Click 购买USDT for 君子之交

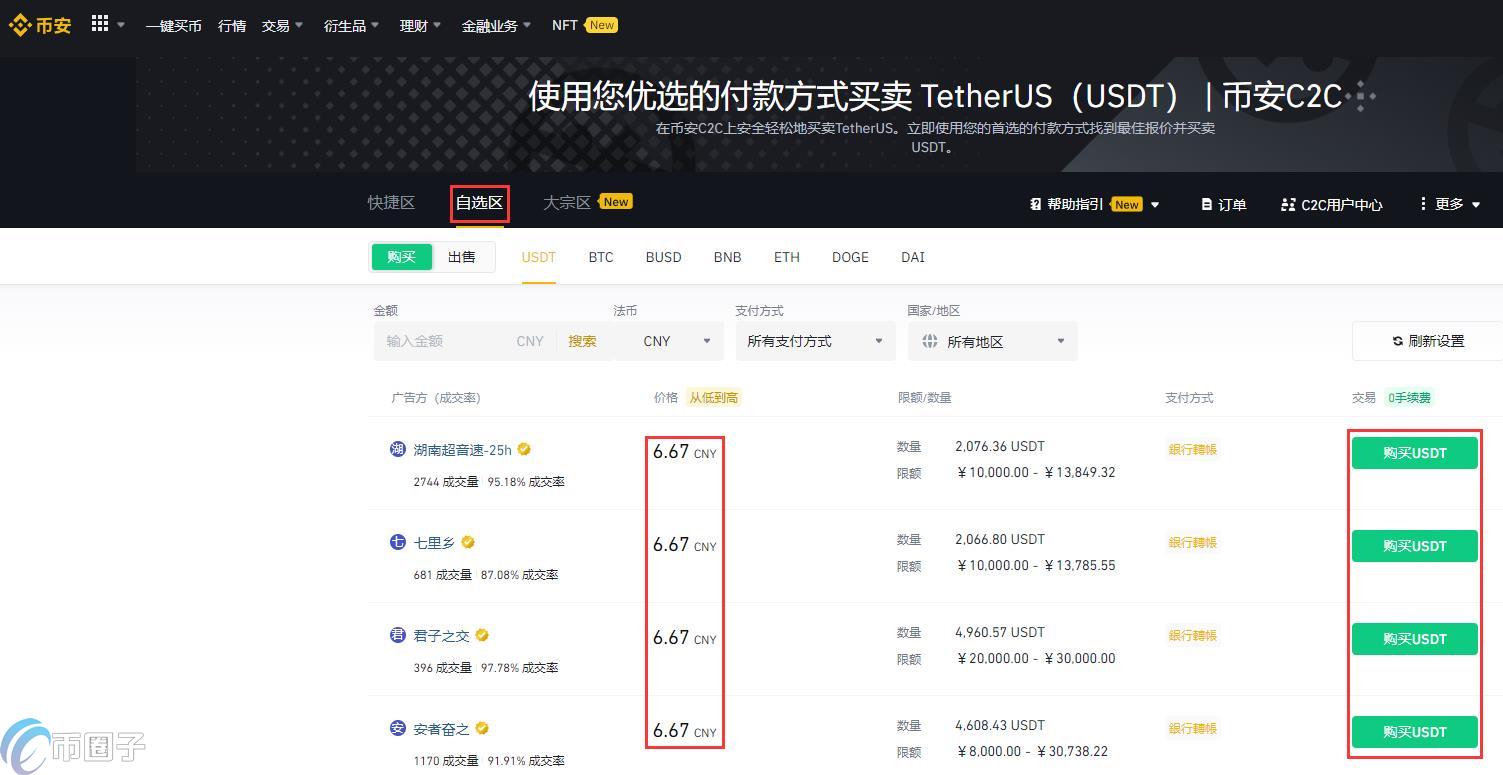coord(1415,639)
